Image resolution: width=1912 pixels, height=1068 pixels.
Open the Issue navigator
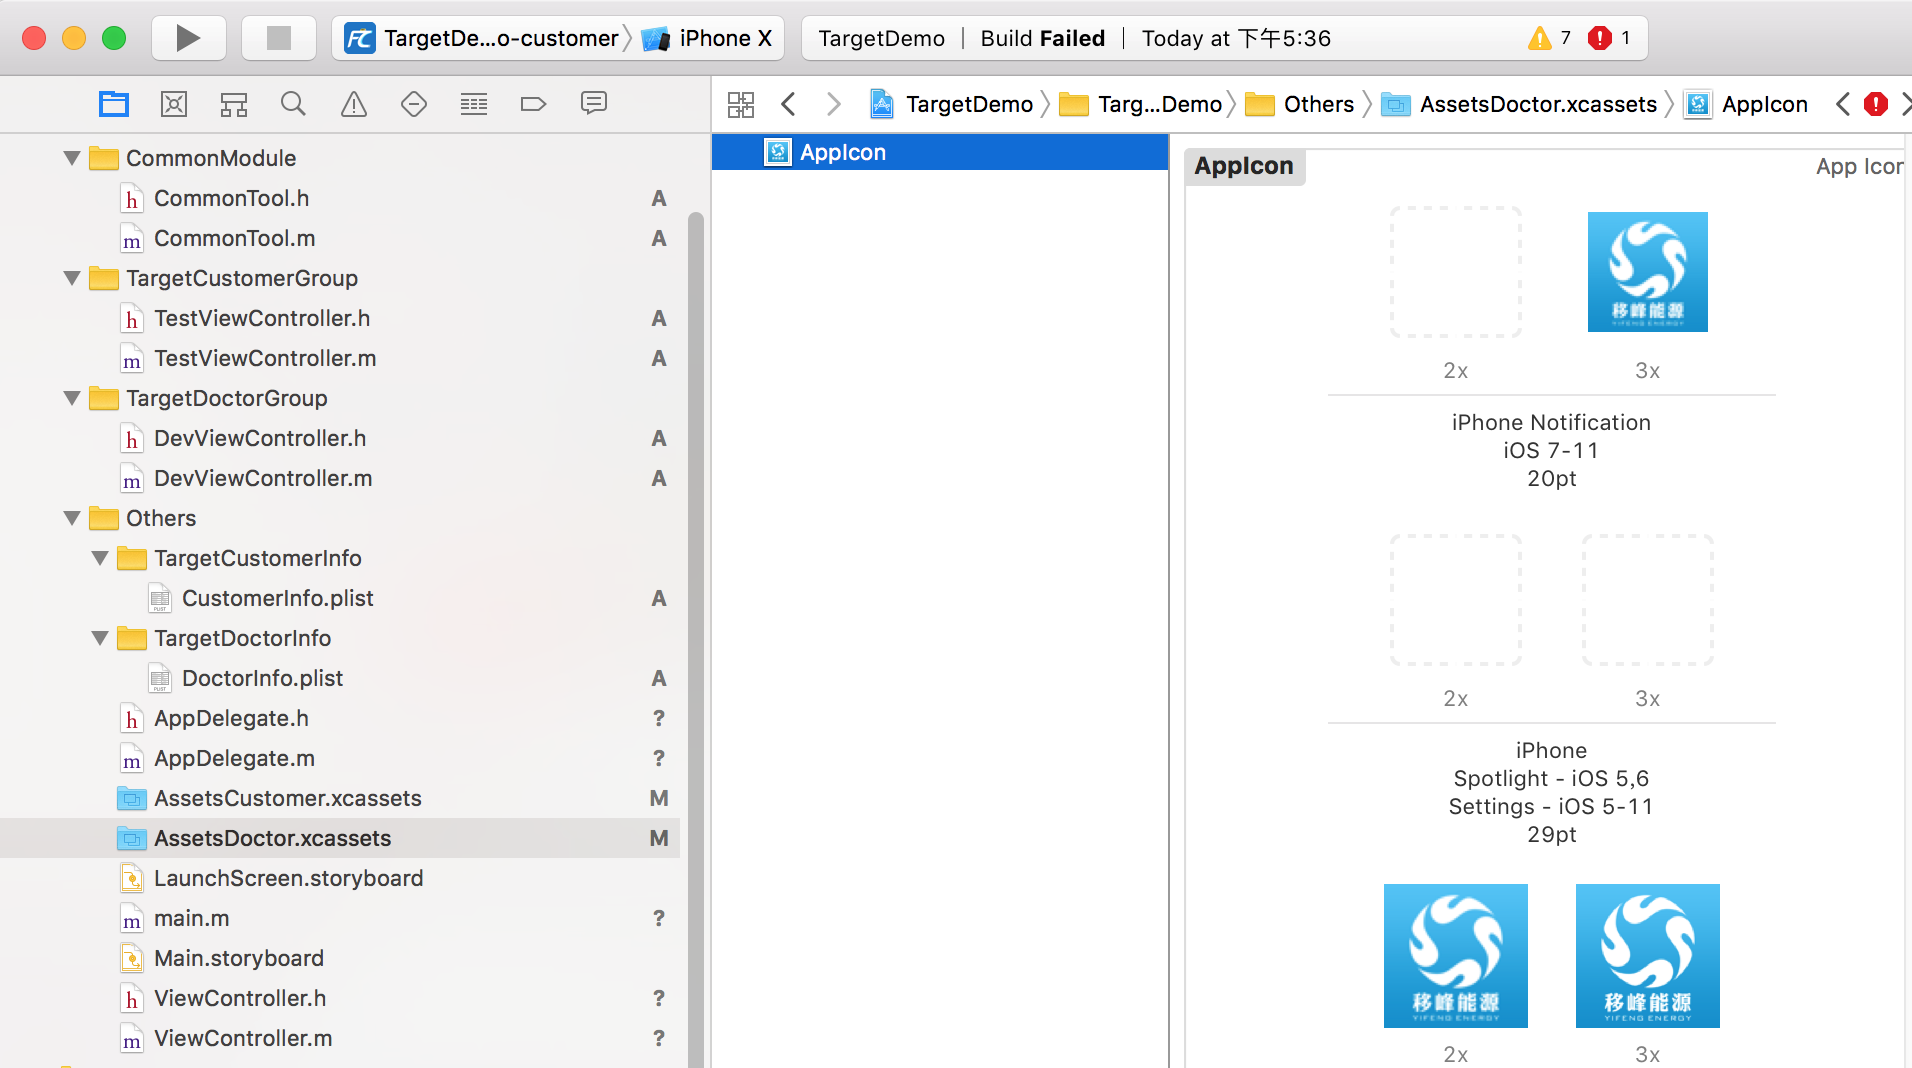coord(354,104)
